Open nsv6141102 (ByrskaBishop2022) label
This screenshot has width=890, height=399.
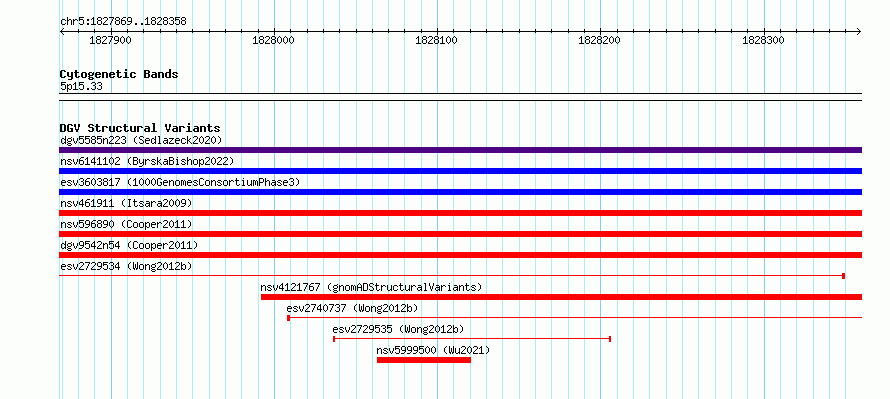coord(147,161)
